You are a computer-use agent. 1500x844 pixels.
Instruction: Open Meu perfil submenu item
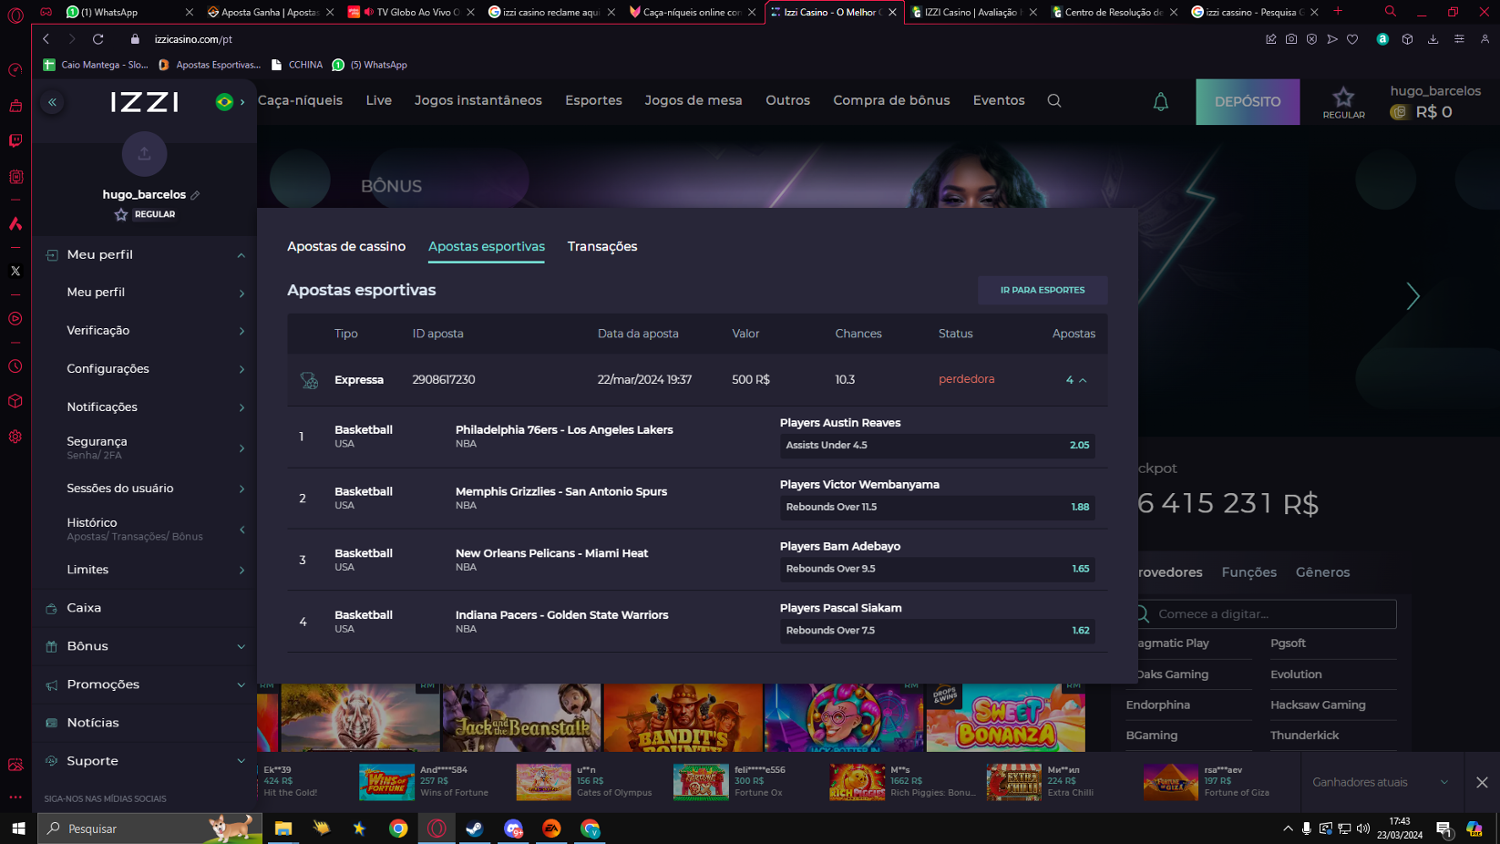[x=145, y=293]
